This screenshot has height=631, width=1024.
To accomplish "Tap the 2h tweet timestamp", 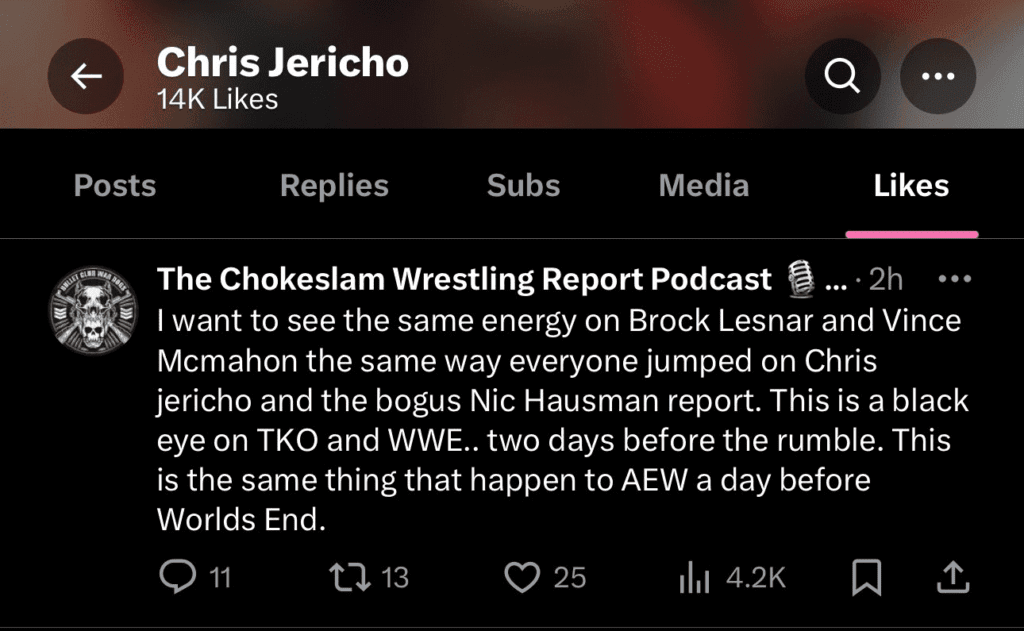I will point(885,281).
